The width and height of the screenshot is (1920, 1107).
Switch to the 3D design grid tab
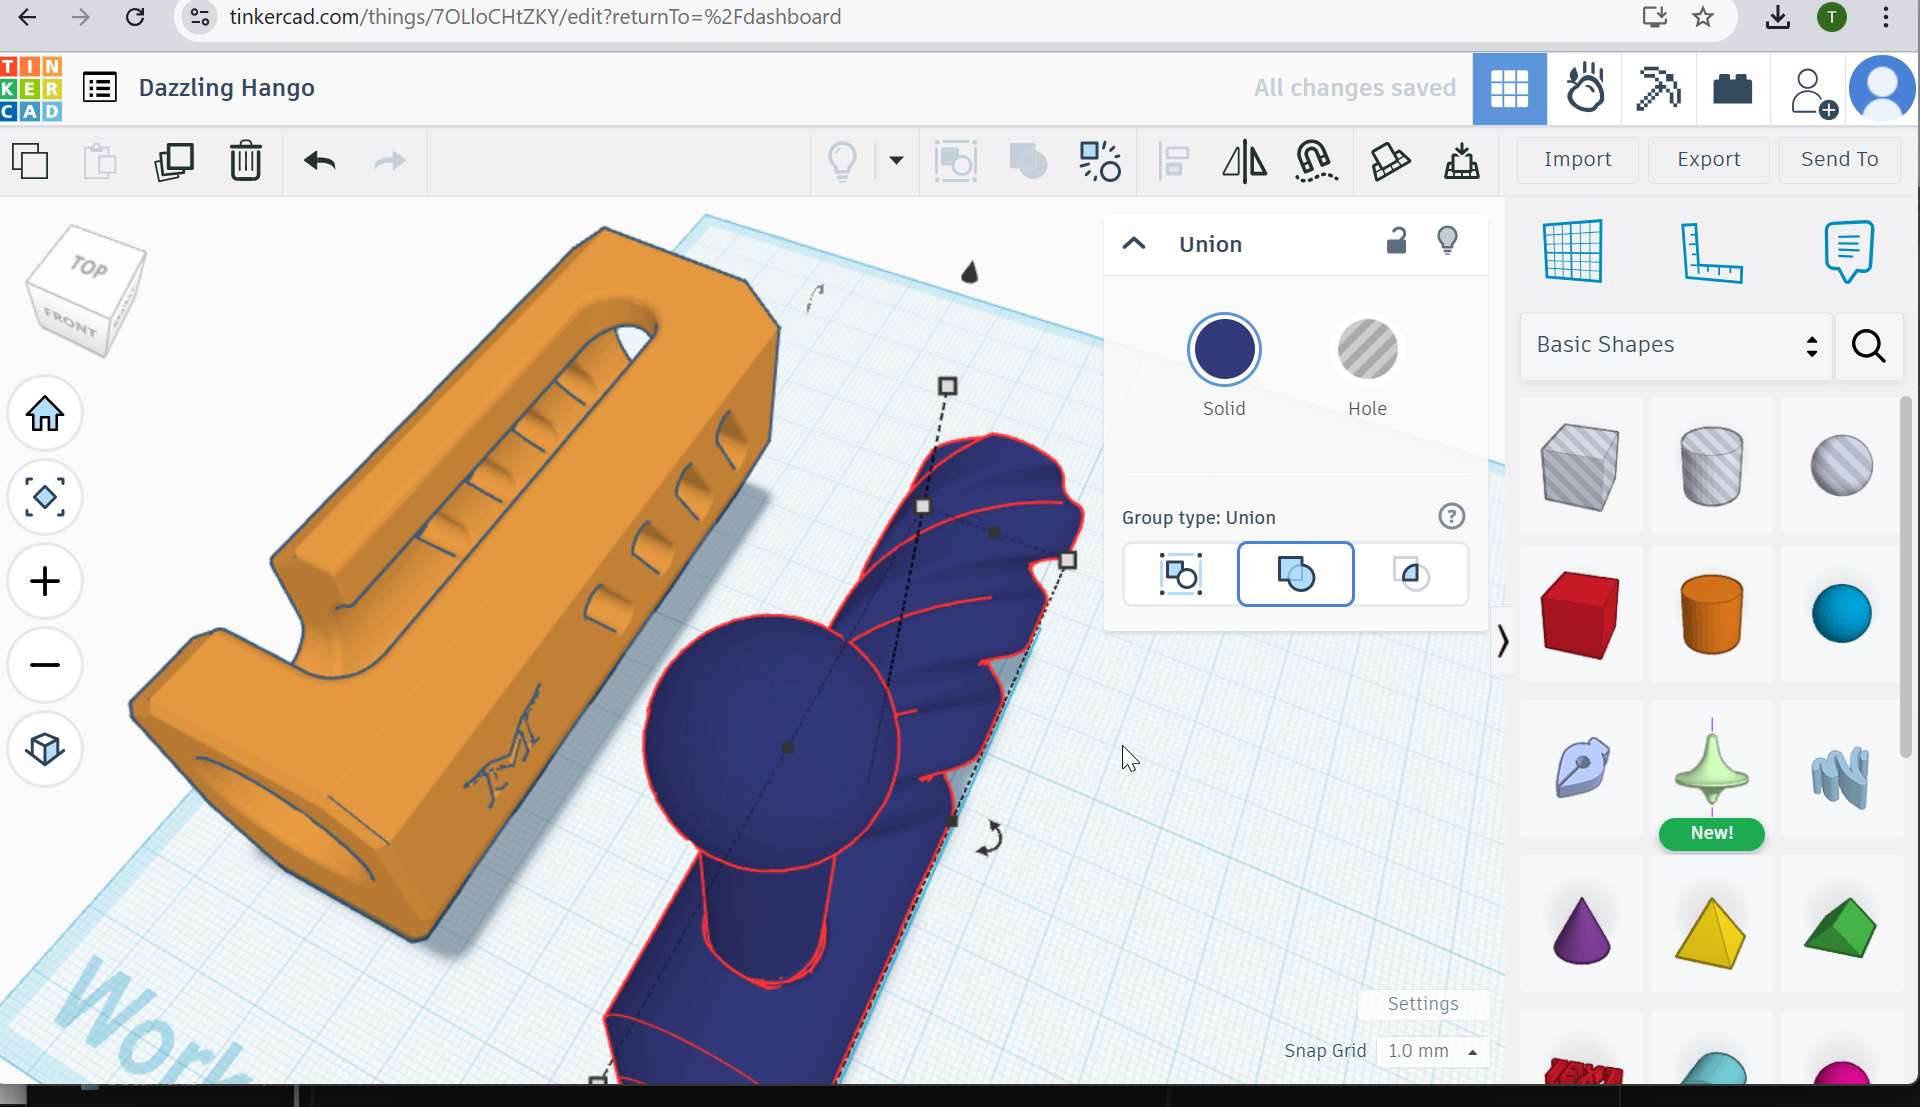tap(1509, 90)
